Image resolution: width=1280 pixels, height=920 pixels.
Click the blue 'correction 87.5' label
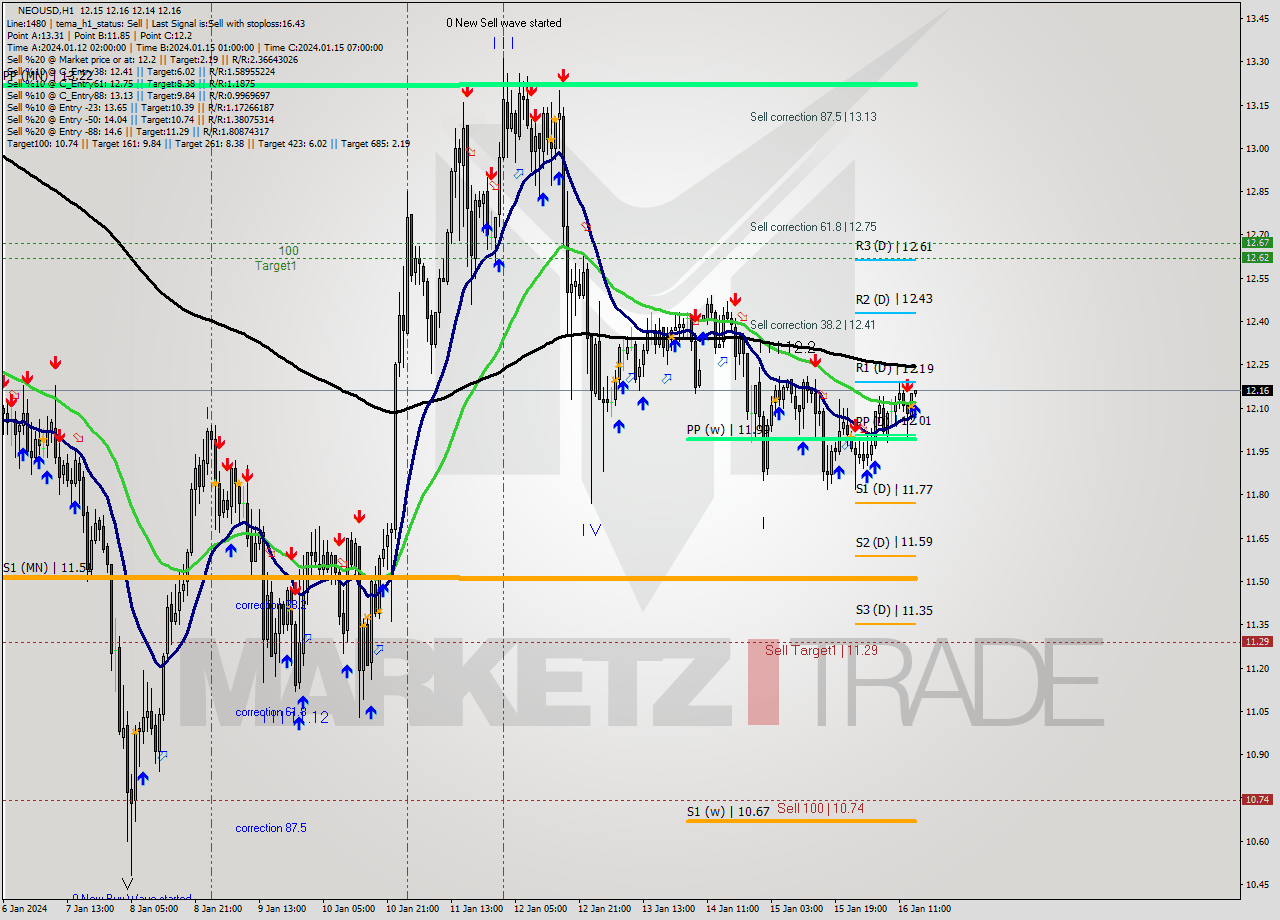(x=271, y=828)
